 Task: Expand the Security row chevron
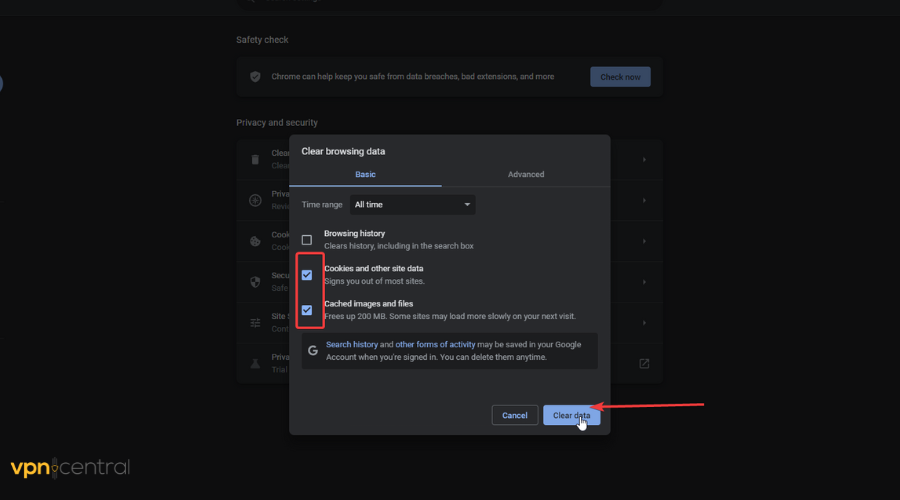[x=644, y=282]
